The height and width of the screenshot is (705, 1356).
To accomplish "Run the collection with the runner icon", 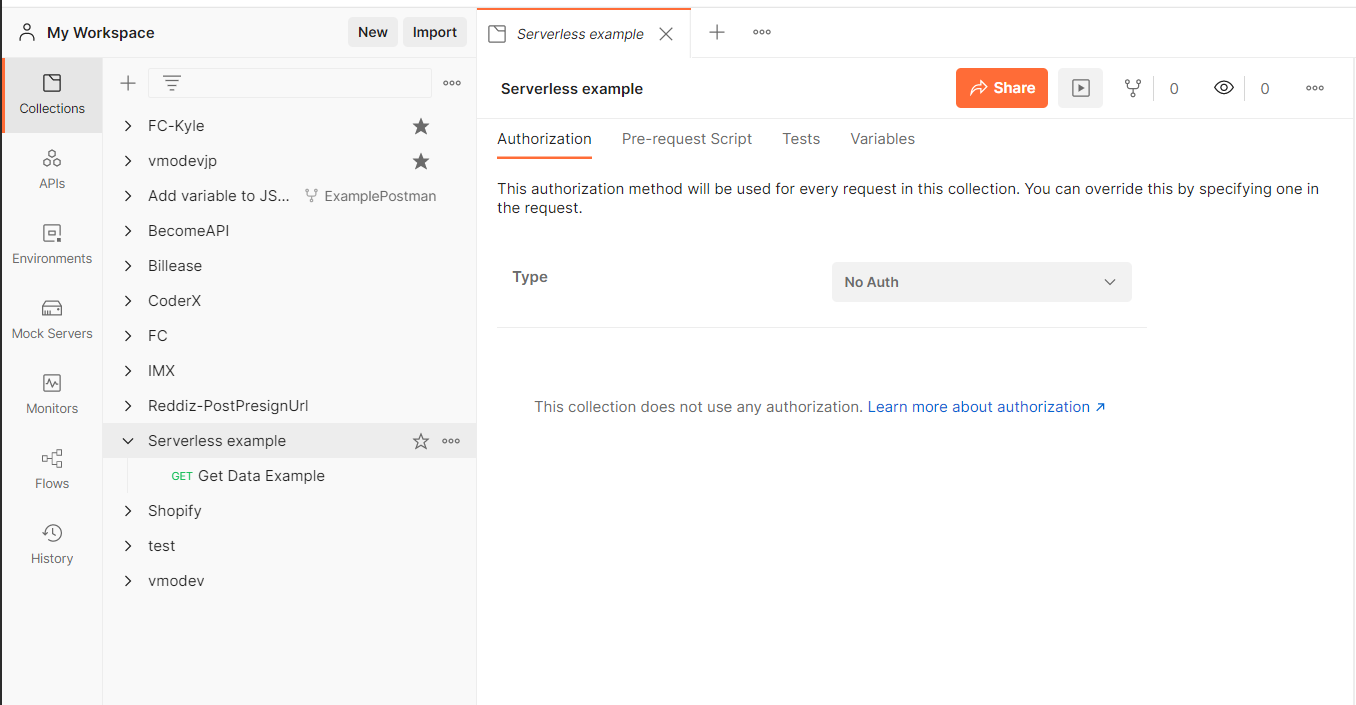I will (x=1080, y=88).
